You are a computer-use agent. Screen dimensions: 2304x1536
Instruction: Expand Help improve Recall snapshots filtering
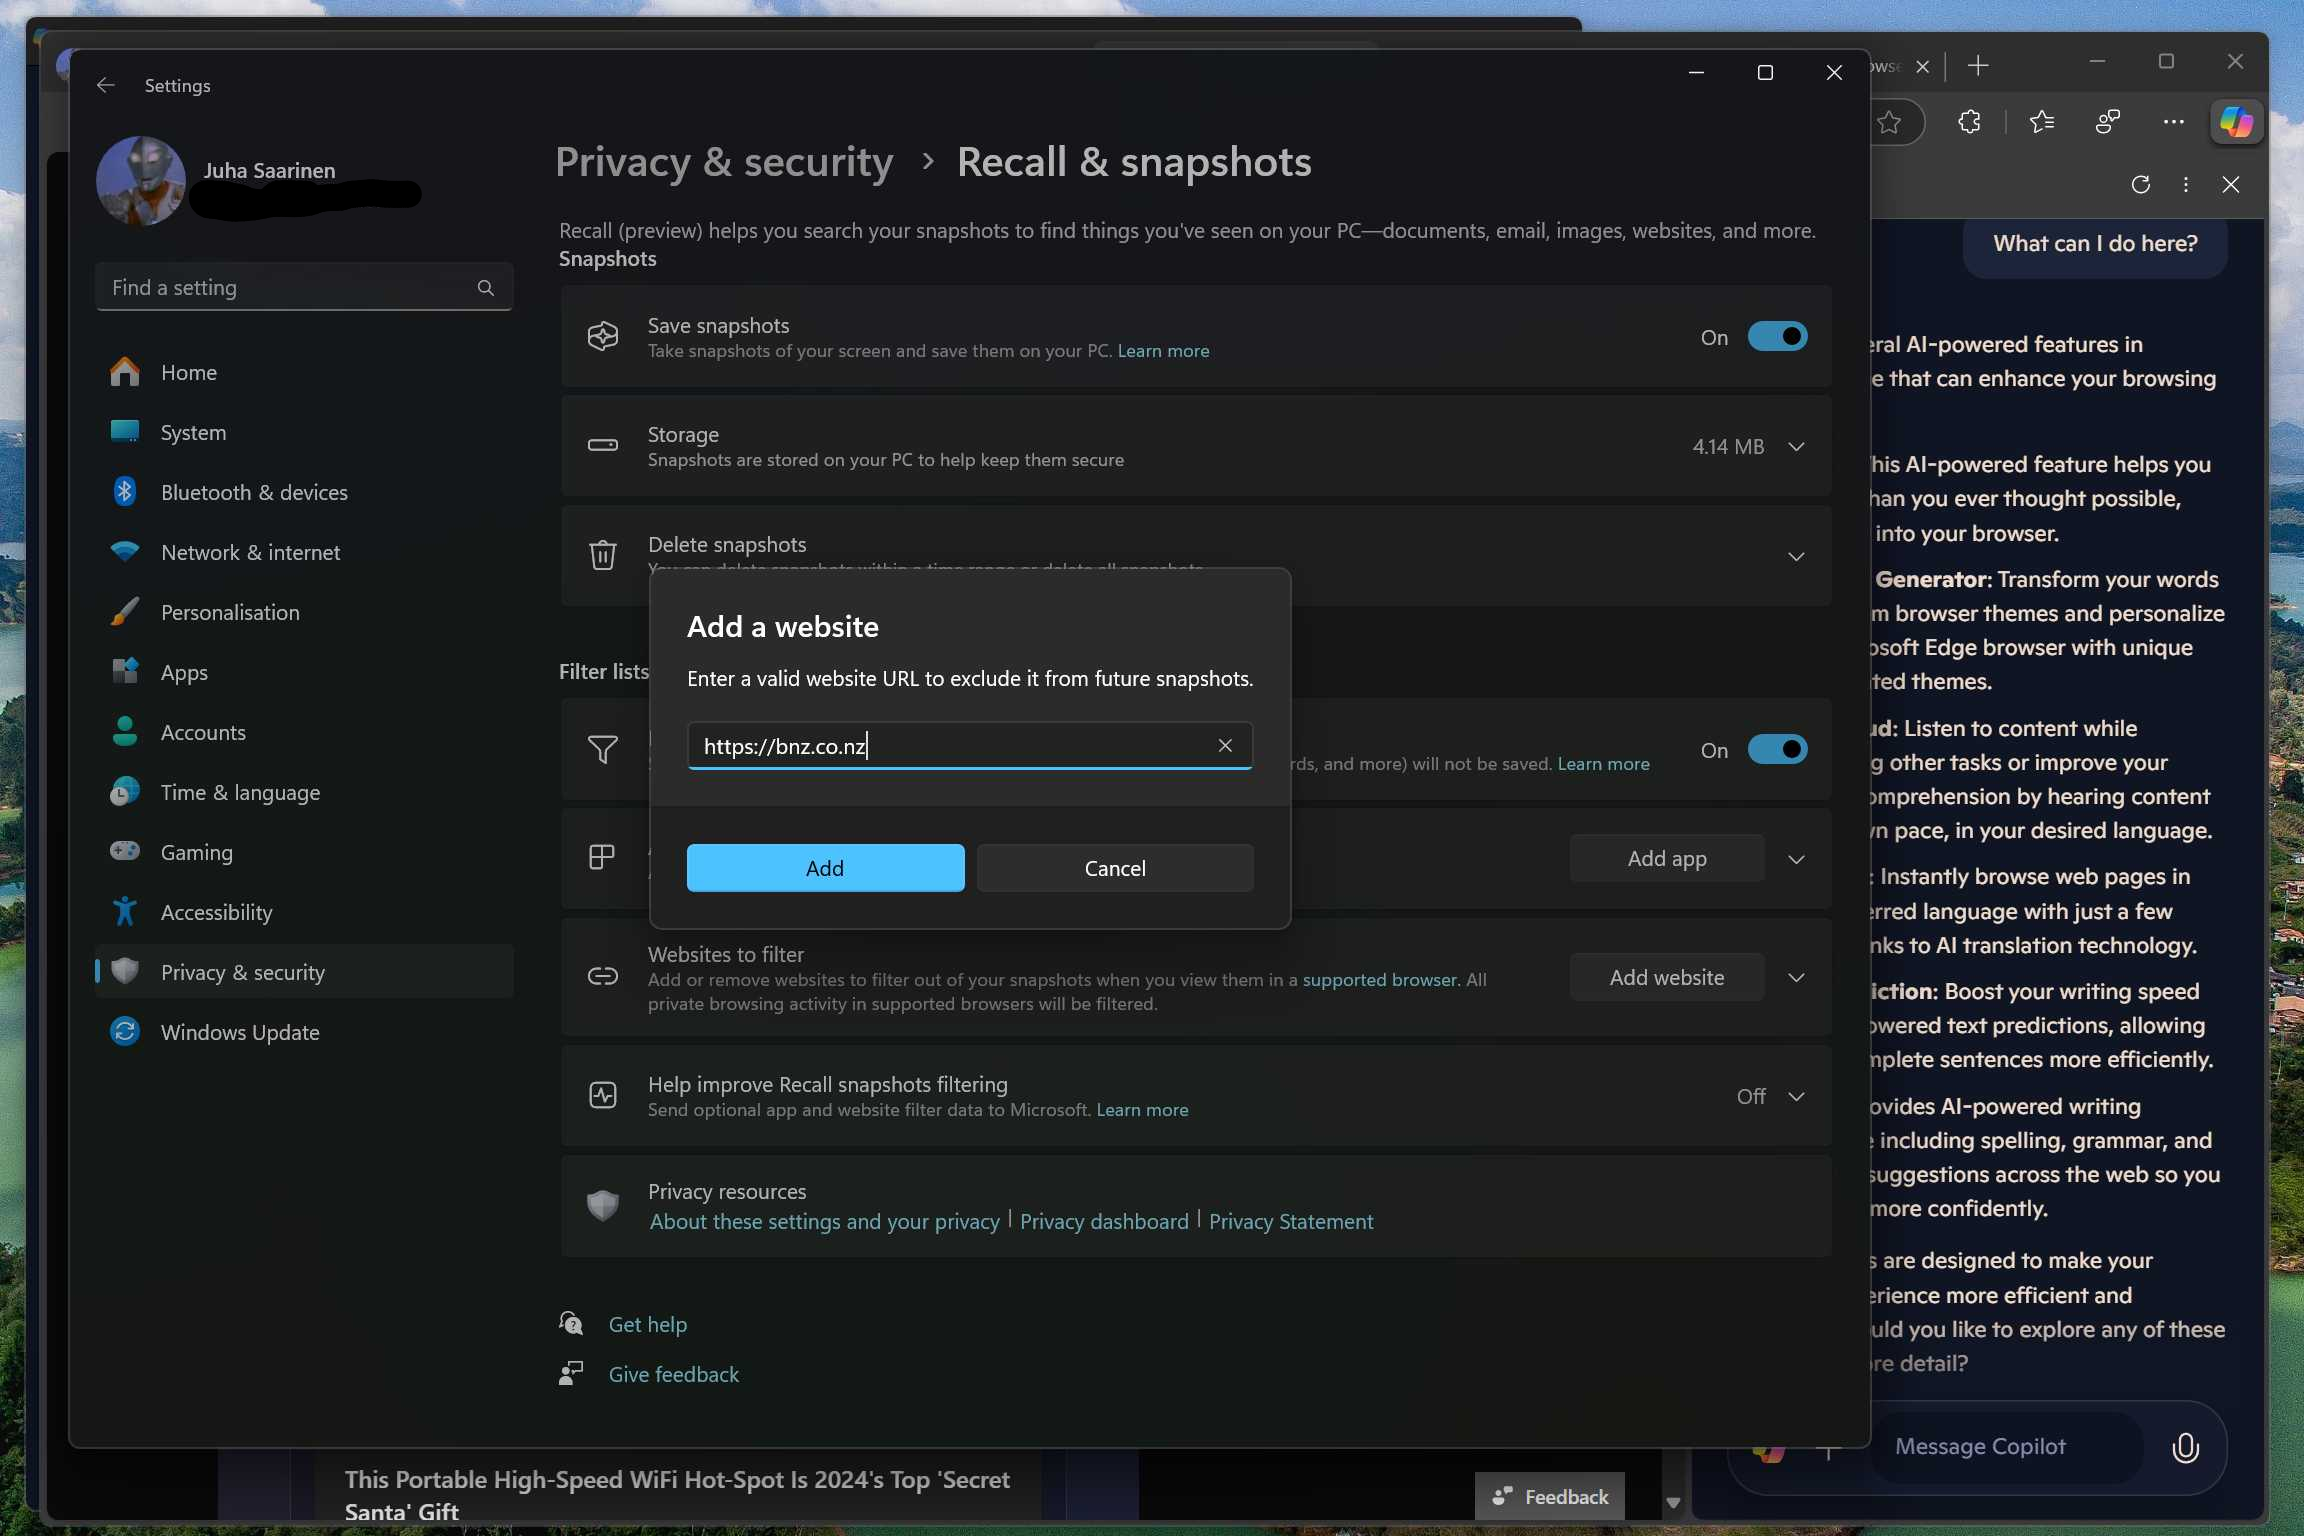pyautogui.click(x=1796, y=1097)
